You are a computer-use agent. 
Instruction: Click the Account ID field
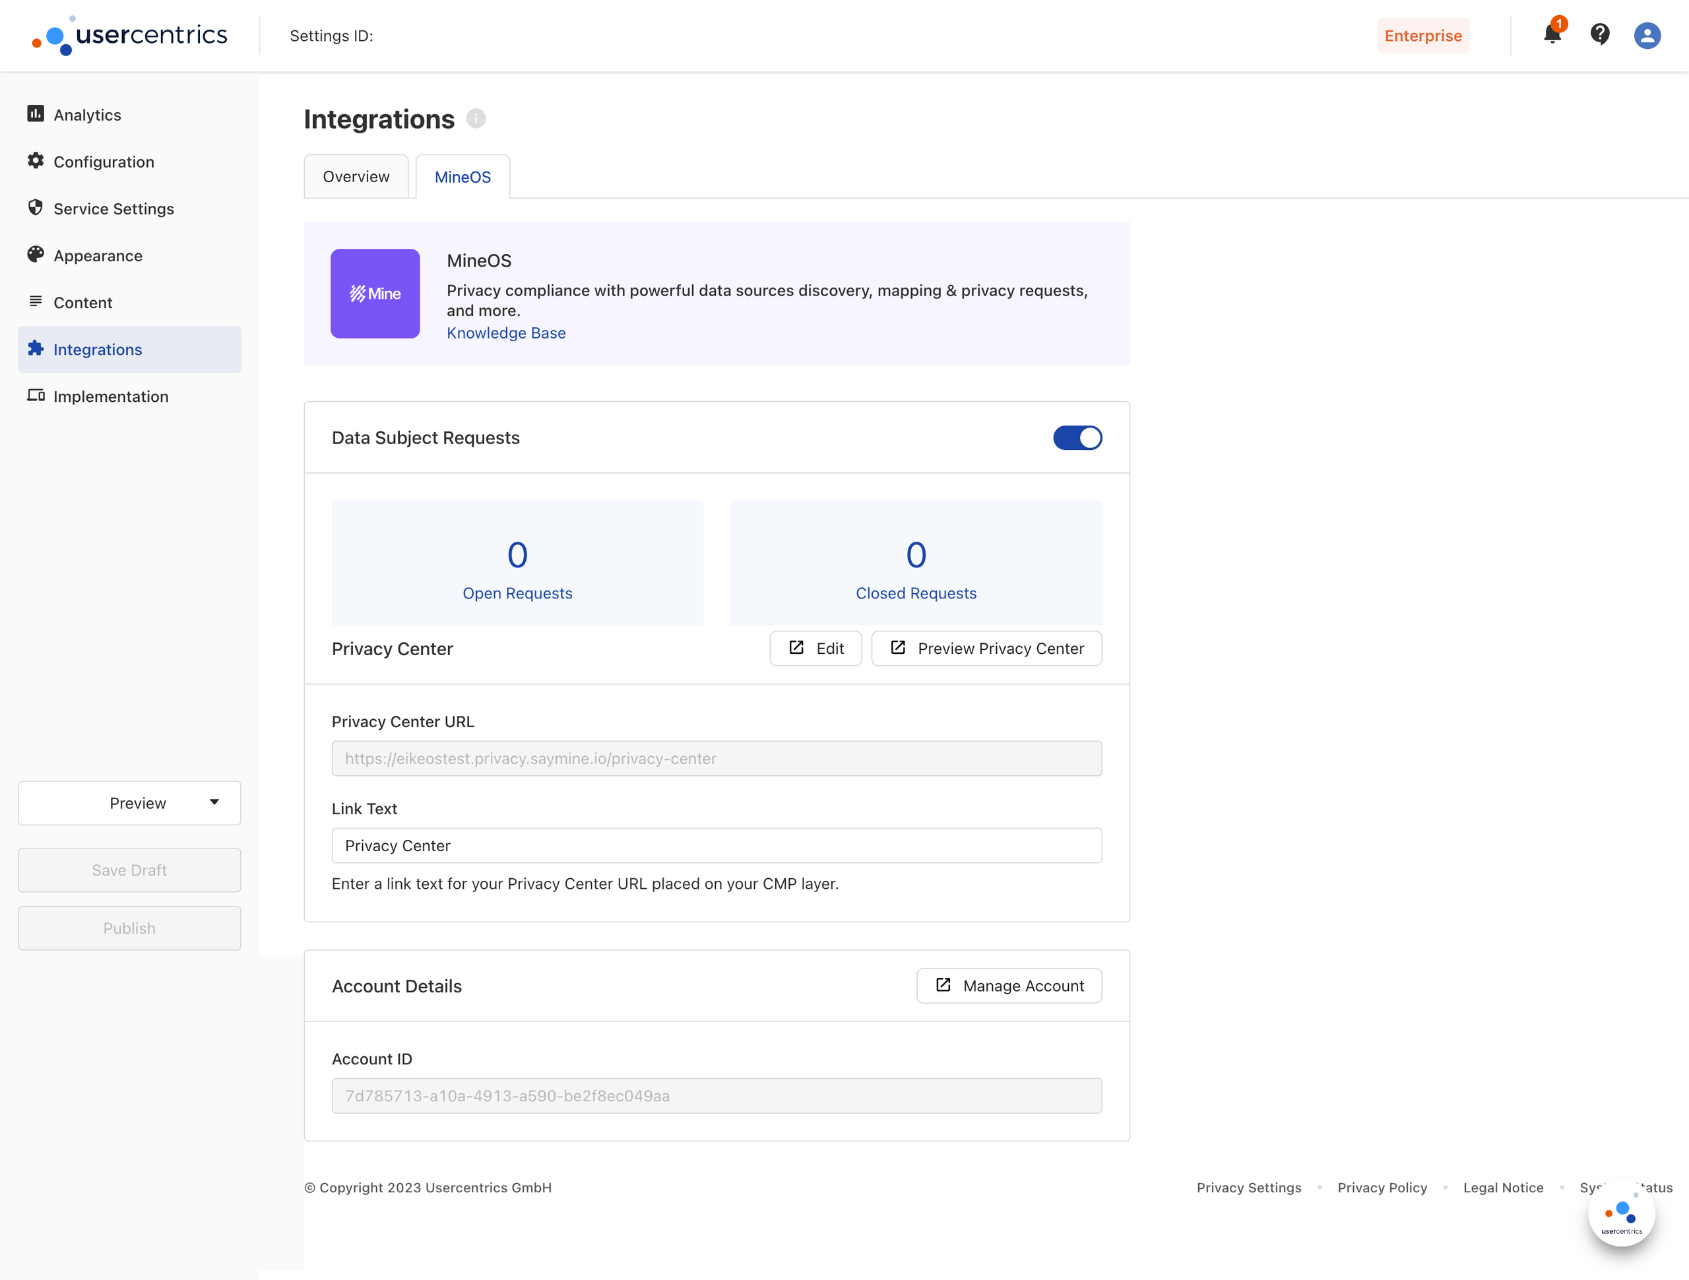(717, 1096)
